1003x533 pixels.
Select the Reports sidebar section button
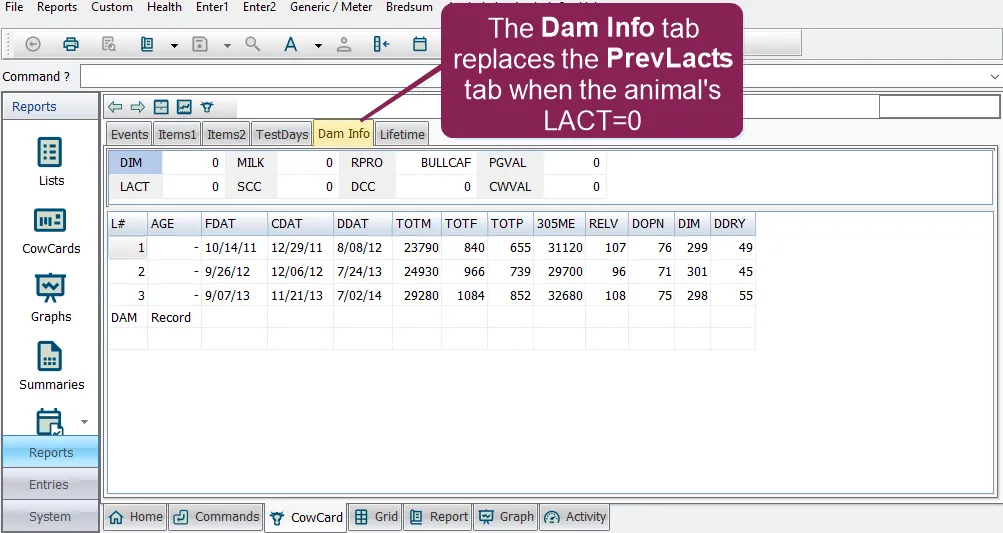point(51,452)
